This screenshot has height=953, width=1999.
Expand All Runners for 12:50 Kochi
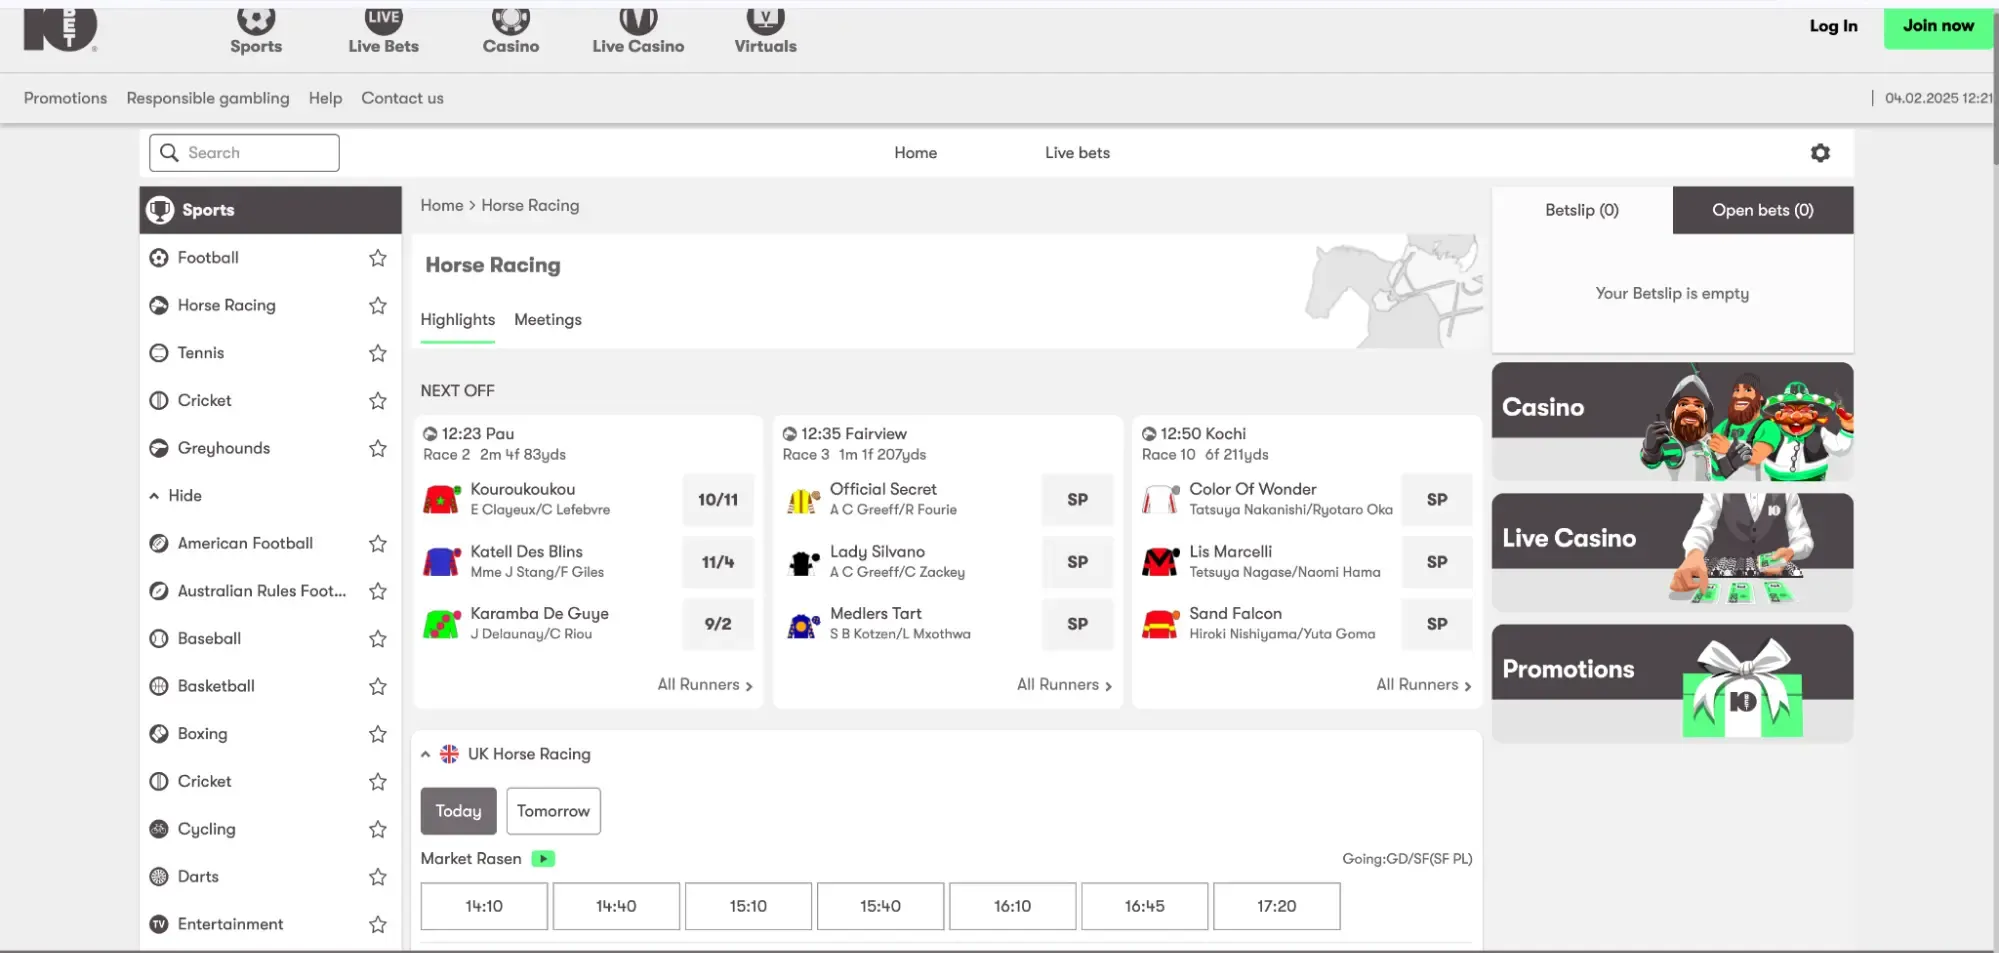[1424, 685]
